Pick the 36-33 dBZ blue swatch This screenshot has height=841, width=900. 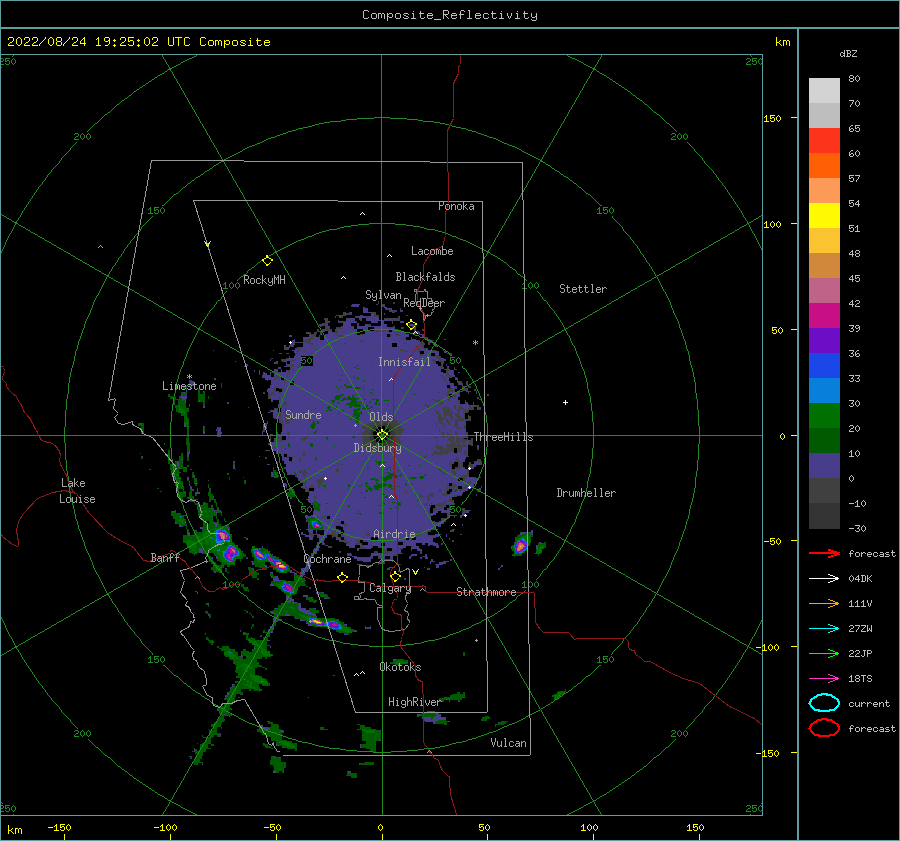(824, 366)
